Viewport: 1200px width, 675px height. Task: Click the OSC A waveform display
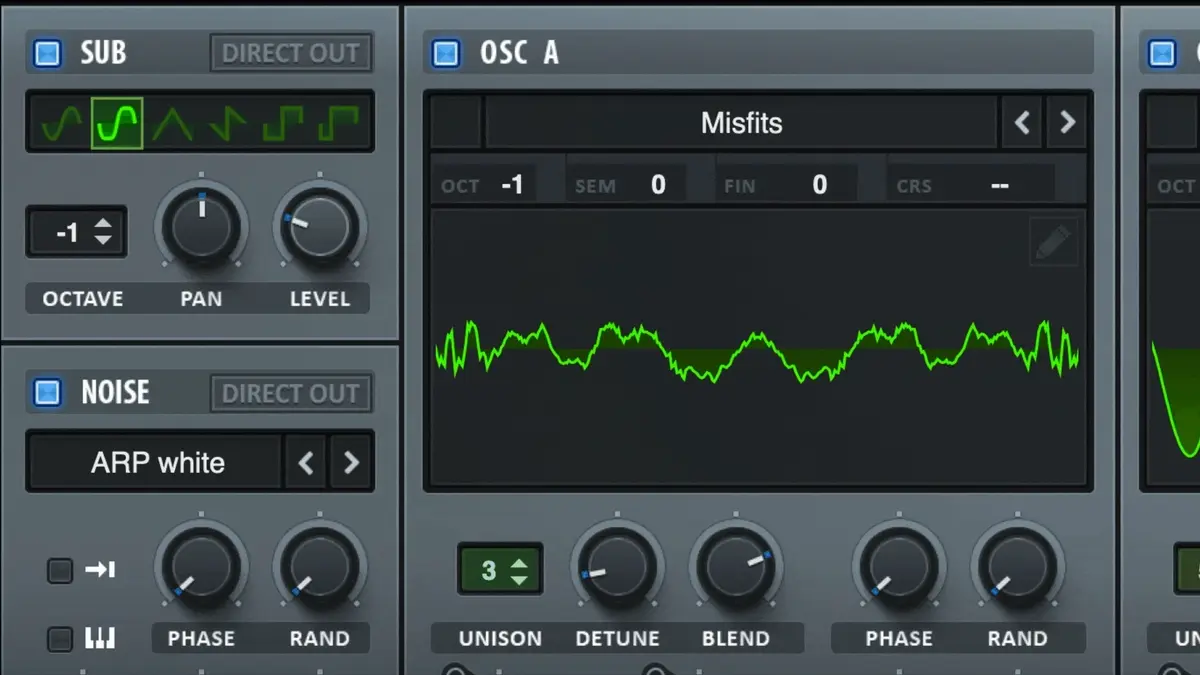(x=758, y=347)
